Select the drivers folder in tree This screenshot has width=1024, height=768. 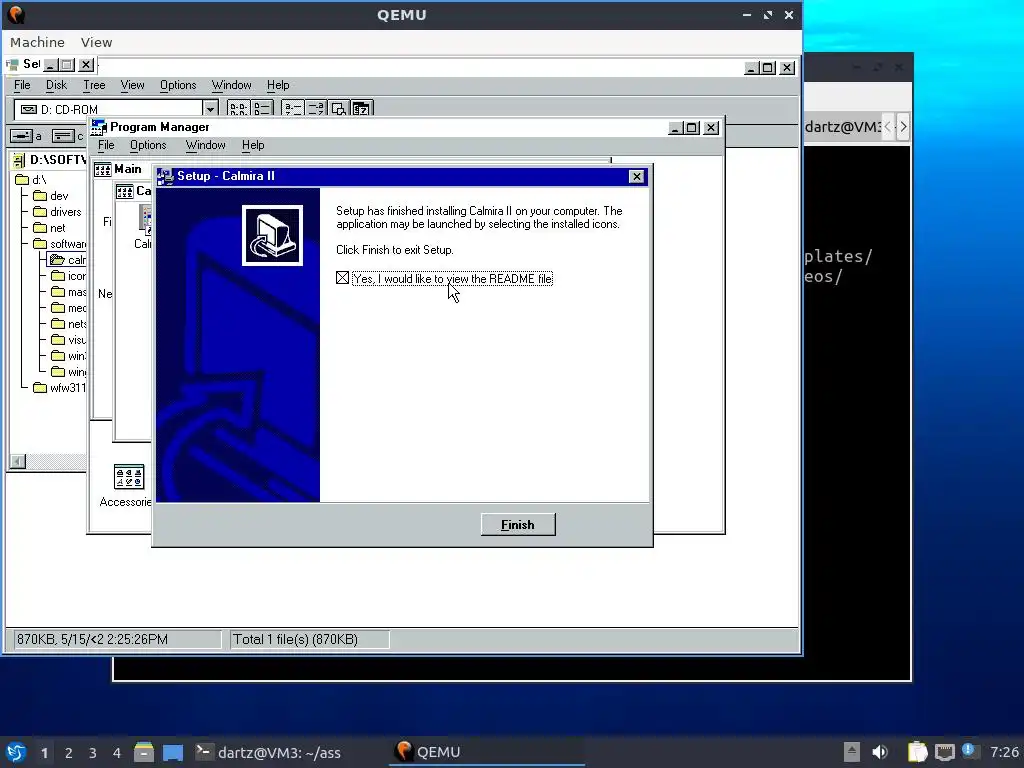coord(57,212)
